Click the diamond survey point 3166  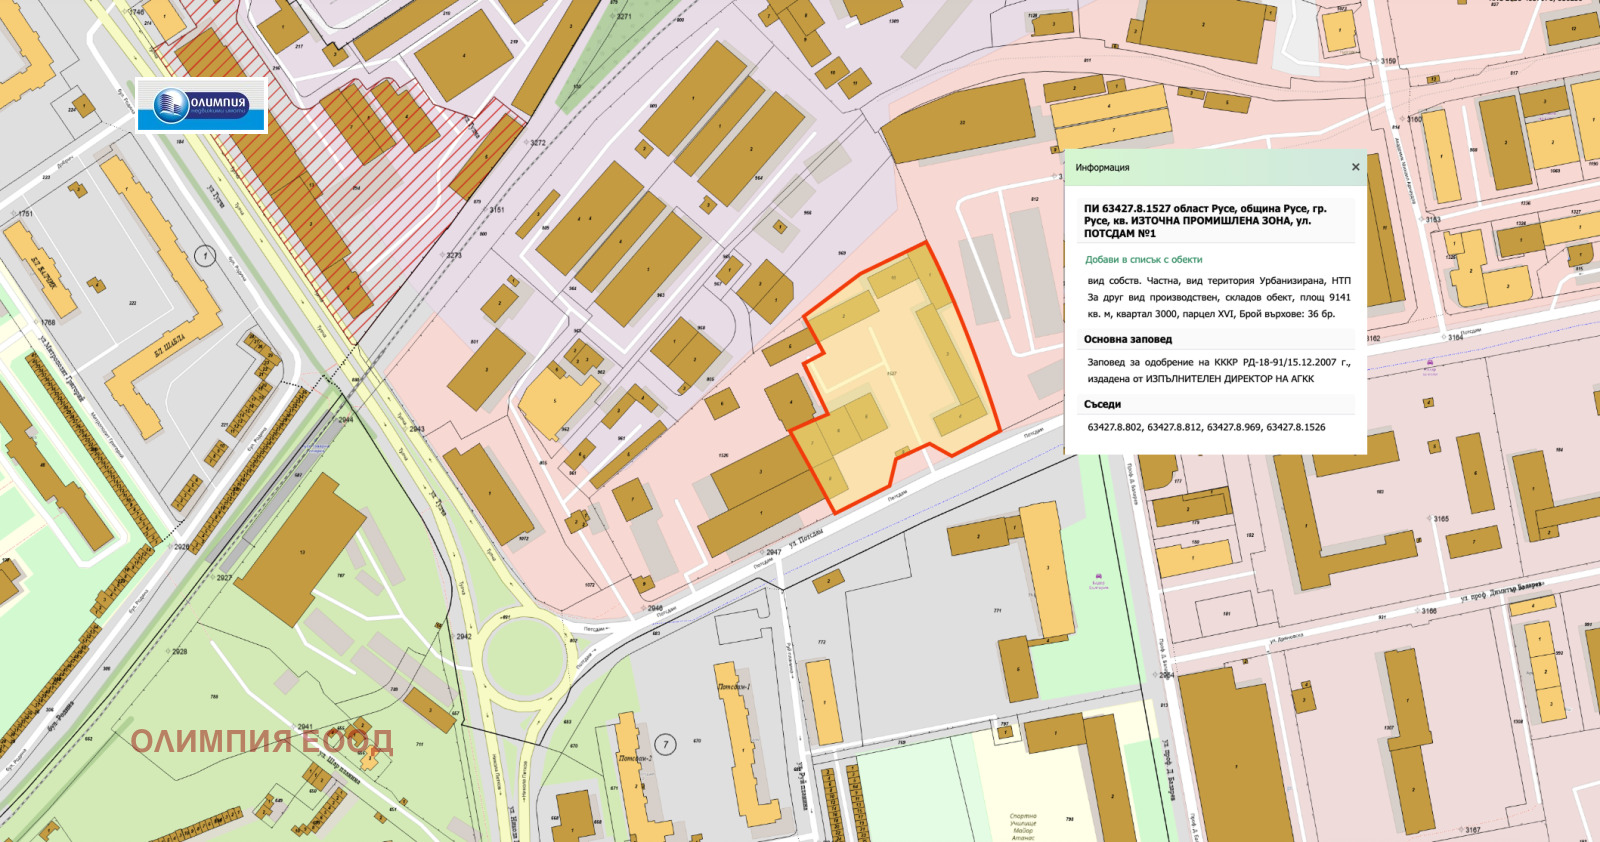[x=1417, y=611]
